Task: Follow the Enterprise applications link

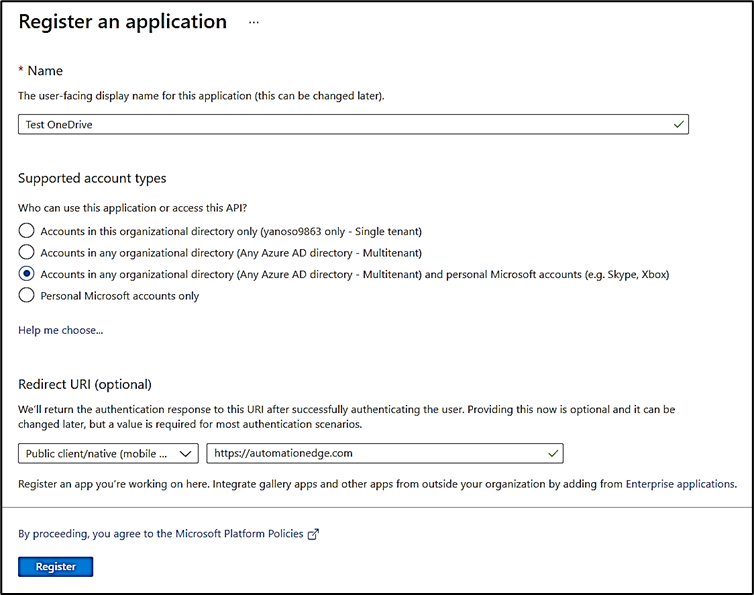Action: (x=680, y=484)
